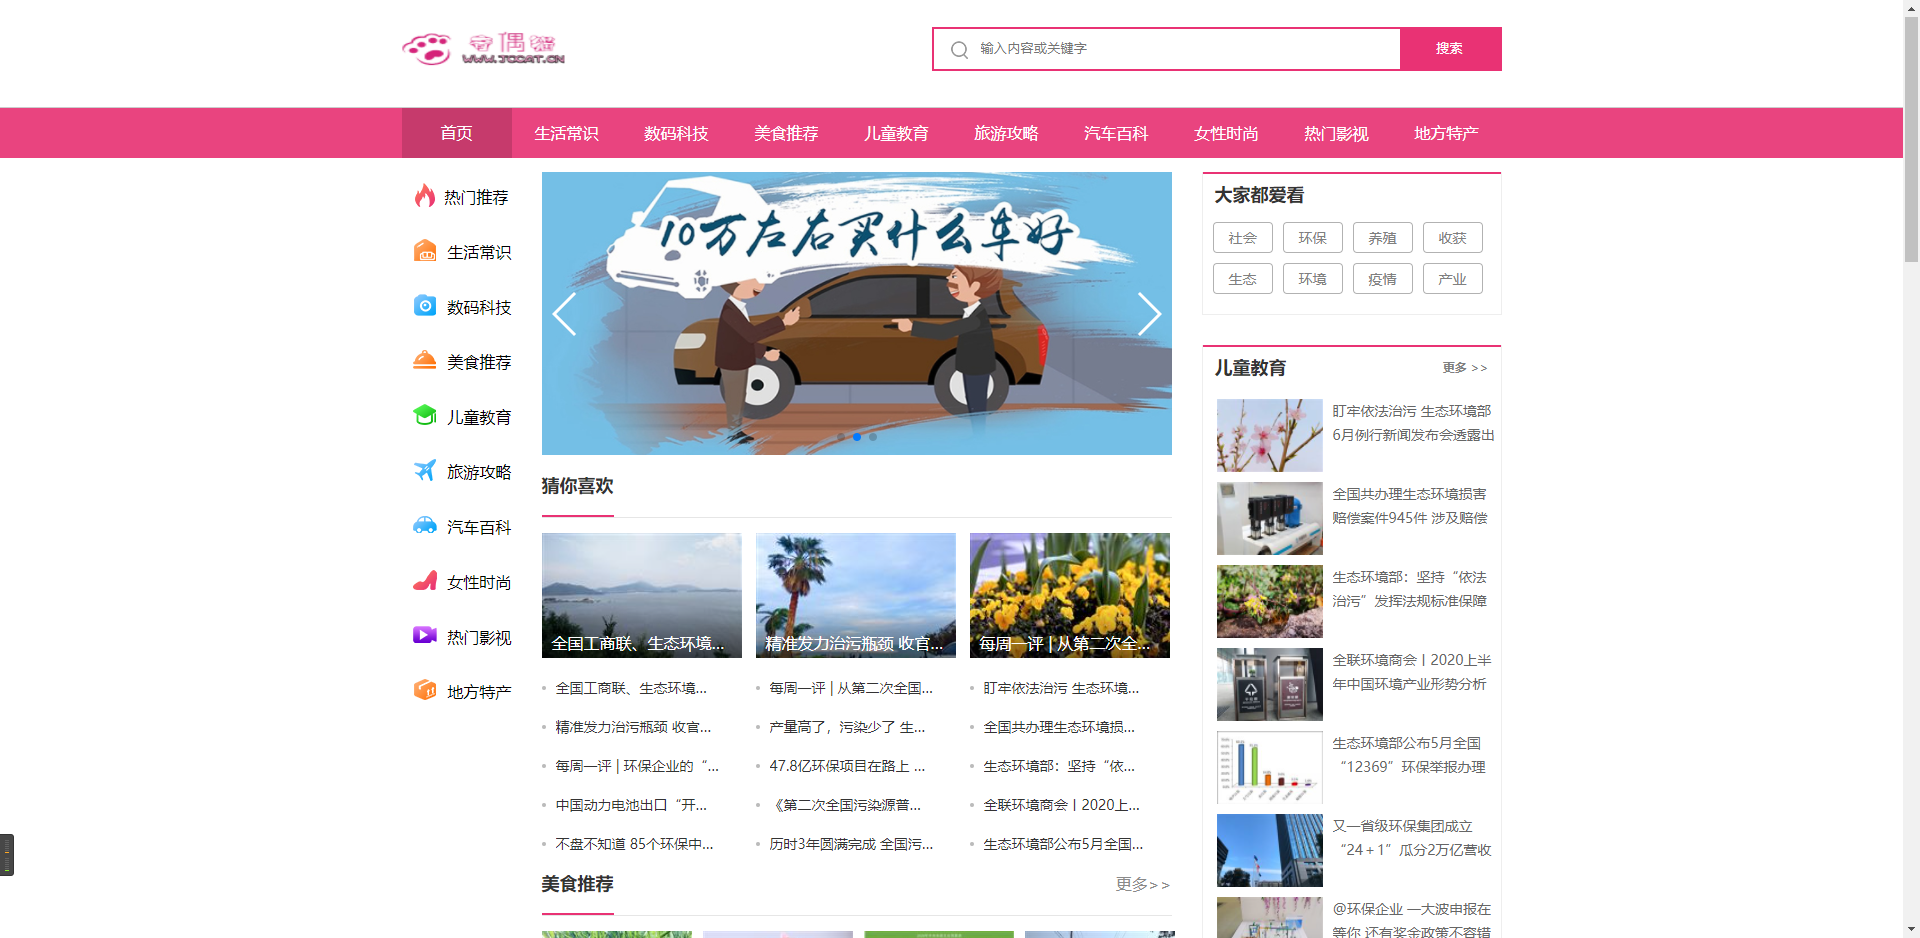Click the 搜索 search button
The width and height of the screenshot is (1920, 938).
(x=1450, y=49)
